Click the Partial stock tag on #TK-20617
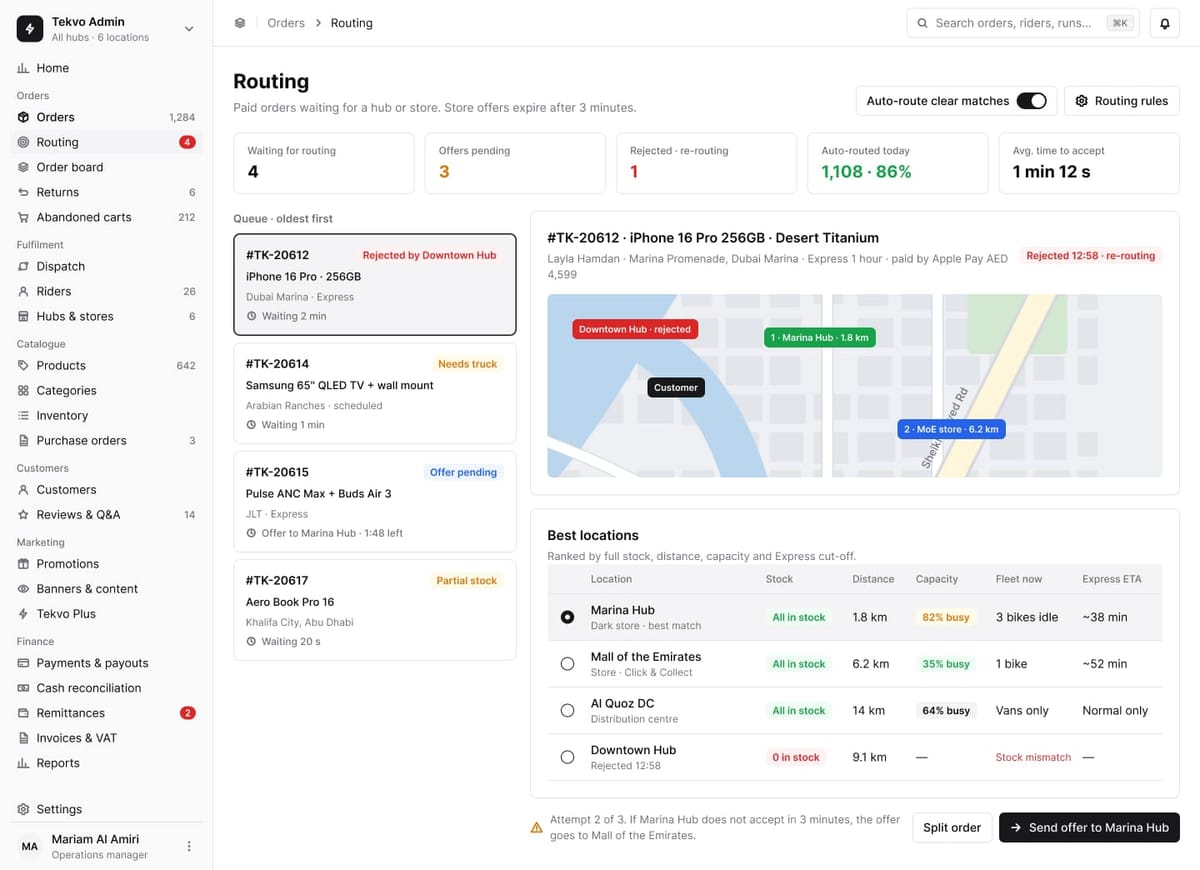The width and height of the screenshot is (1200, 870). [466, 580]
